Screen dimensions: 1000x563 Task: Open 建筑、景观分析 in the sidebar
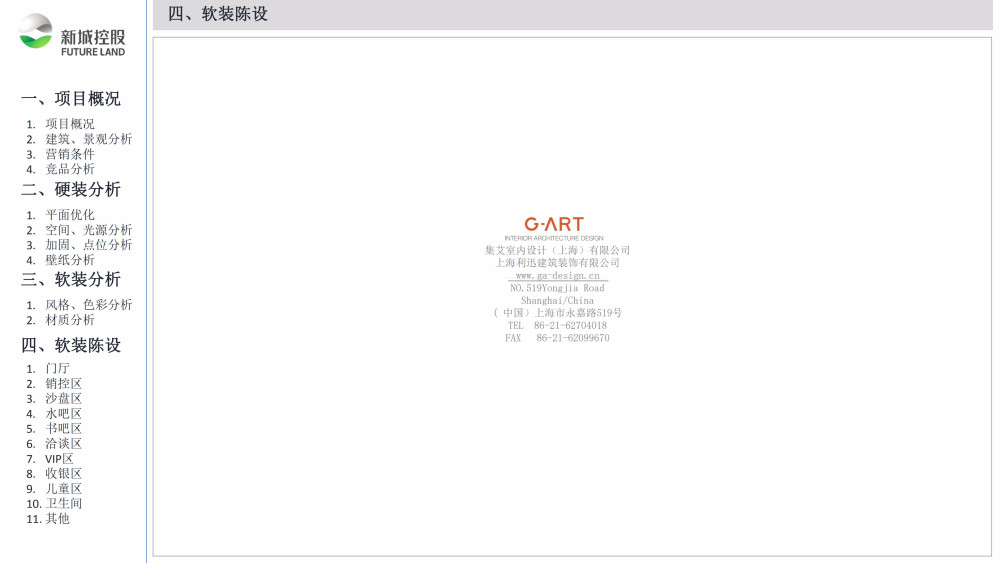88,139
